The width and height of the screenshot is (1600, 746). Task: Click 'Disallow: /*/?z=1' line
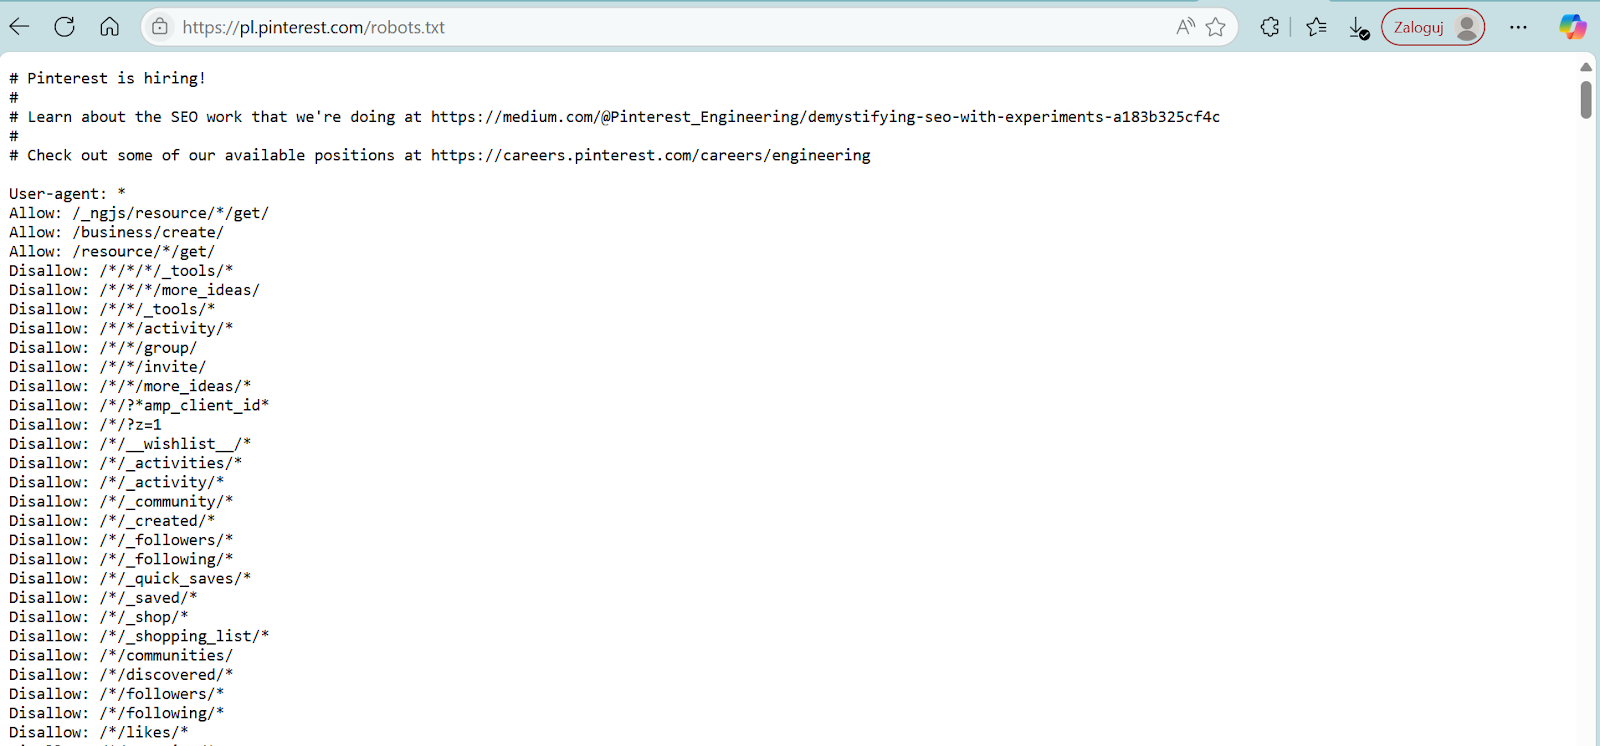coord(85,425)
